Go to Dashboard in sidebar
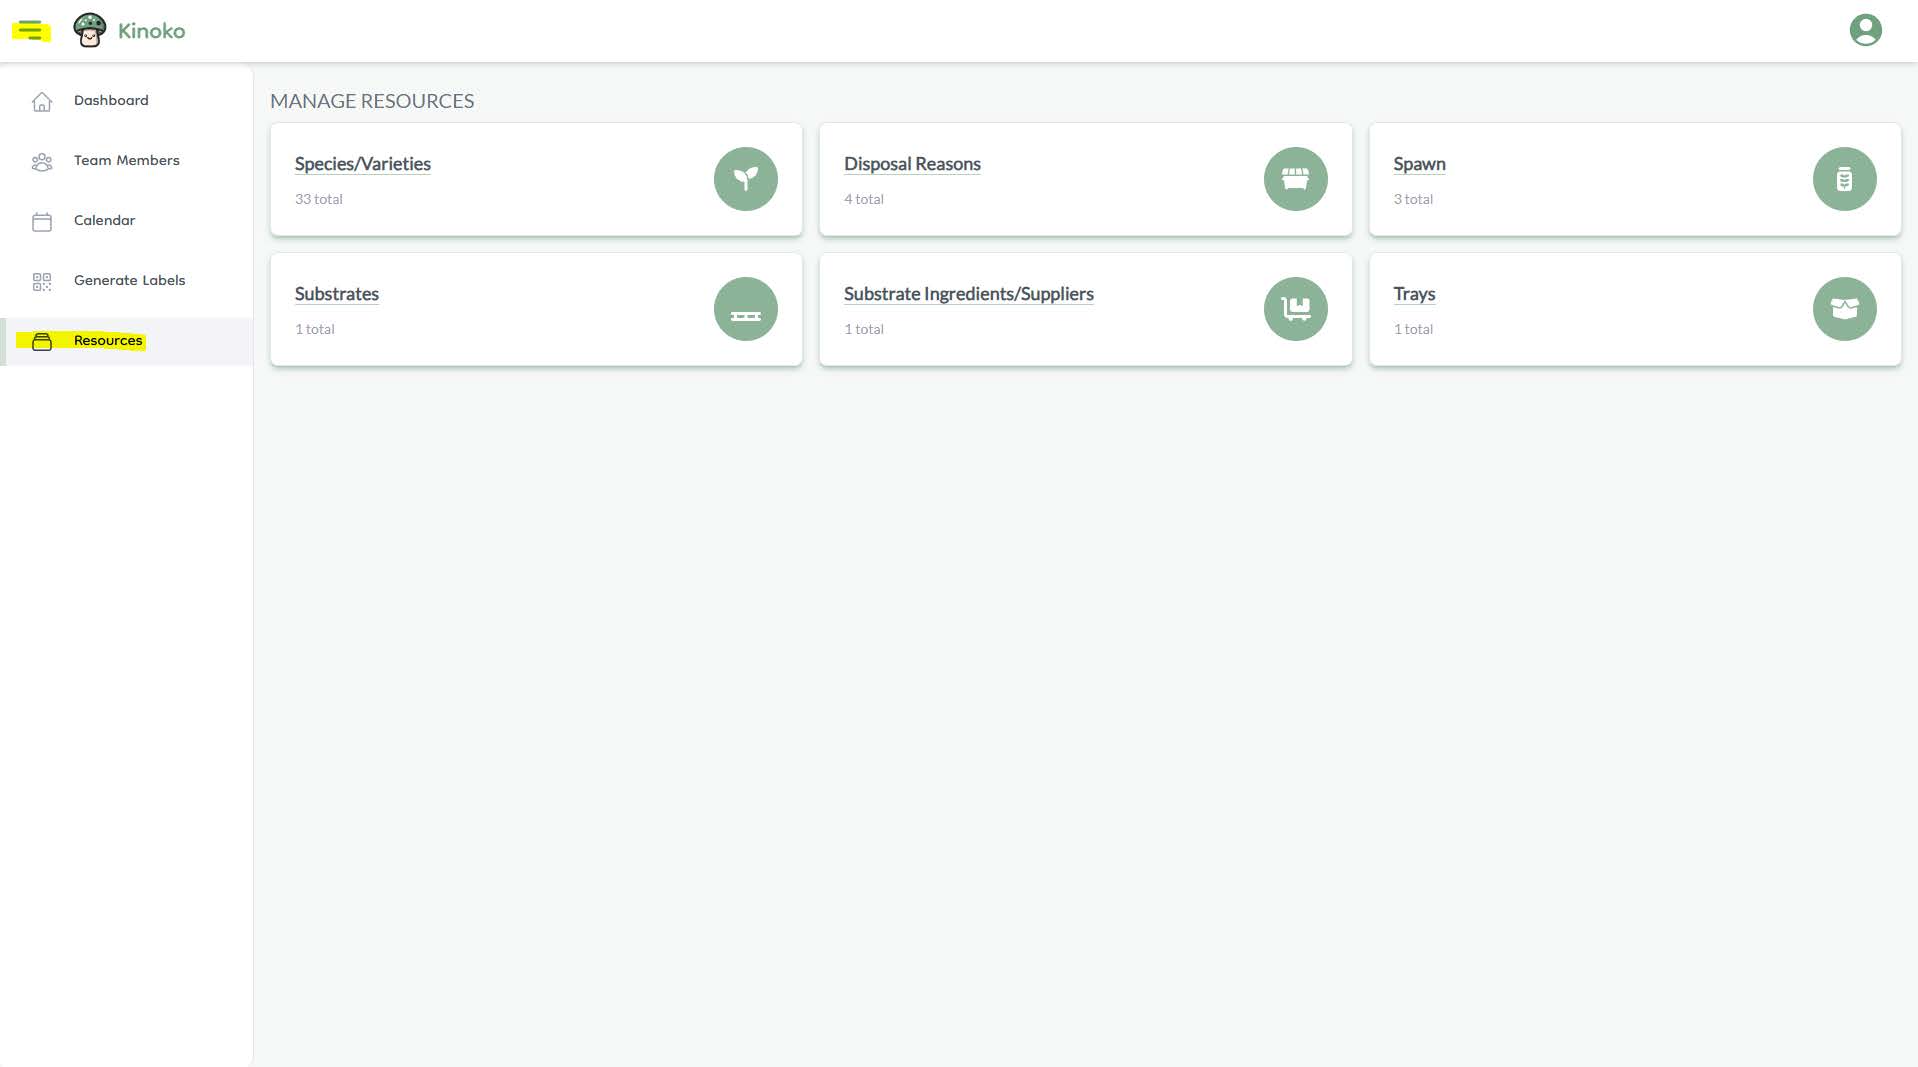Screen dimensions: 1918x1067 pyautogui.click(x=110, y=101)
